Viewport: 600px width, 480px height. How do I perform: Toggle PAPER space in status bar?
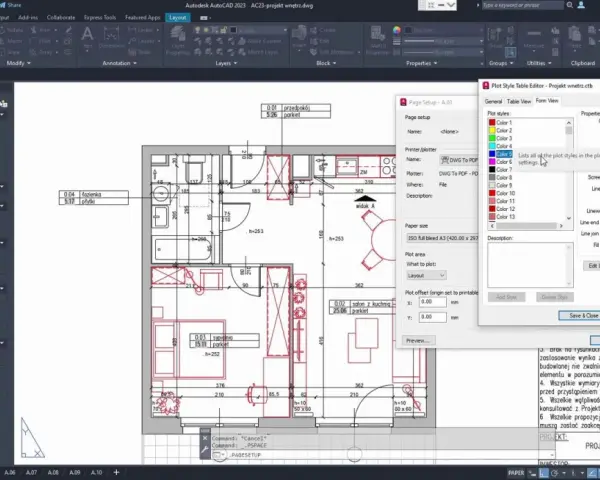(x=516, y=473)
